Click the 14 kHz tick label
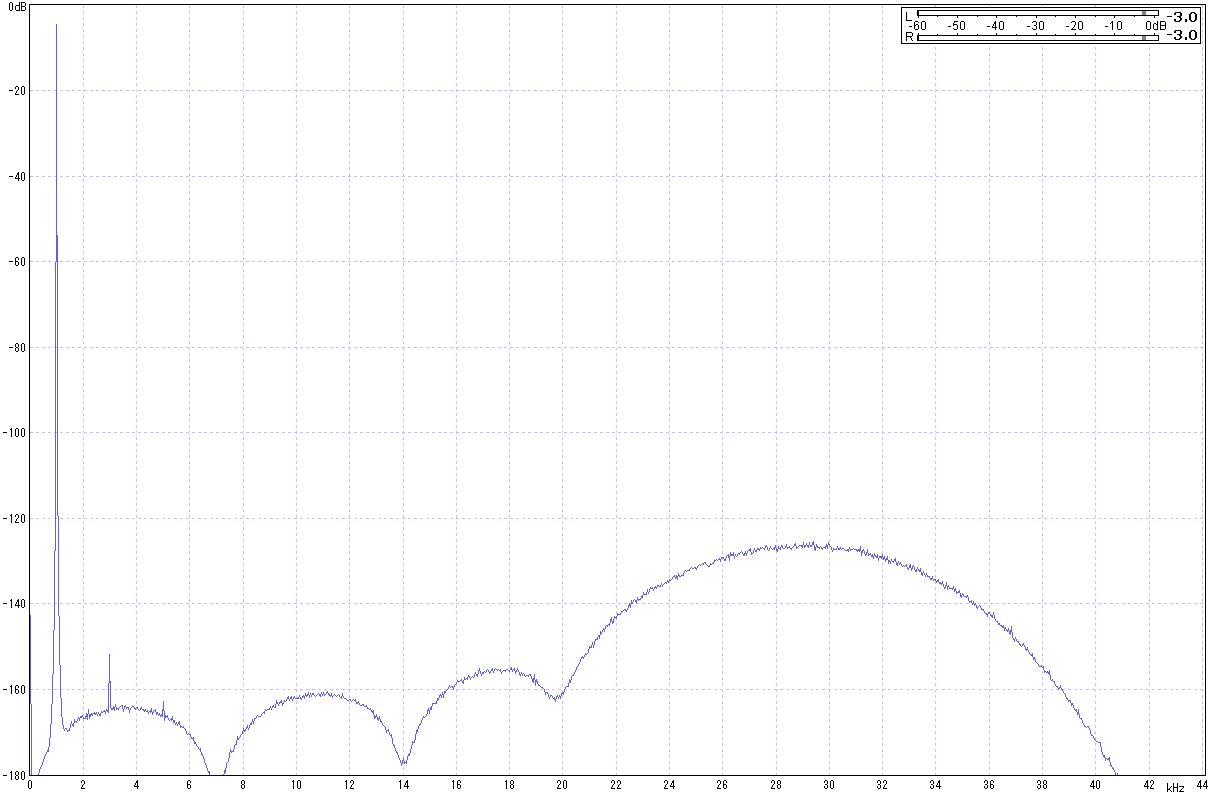Image resolution: width=1216 pixels, height=795 pixels. [403, 786]
